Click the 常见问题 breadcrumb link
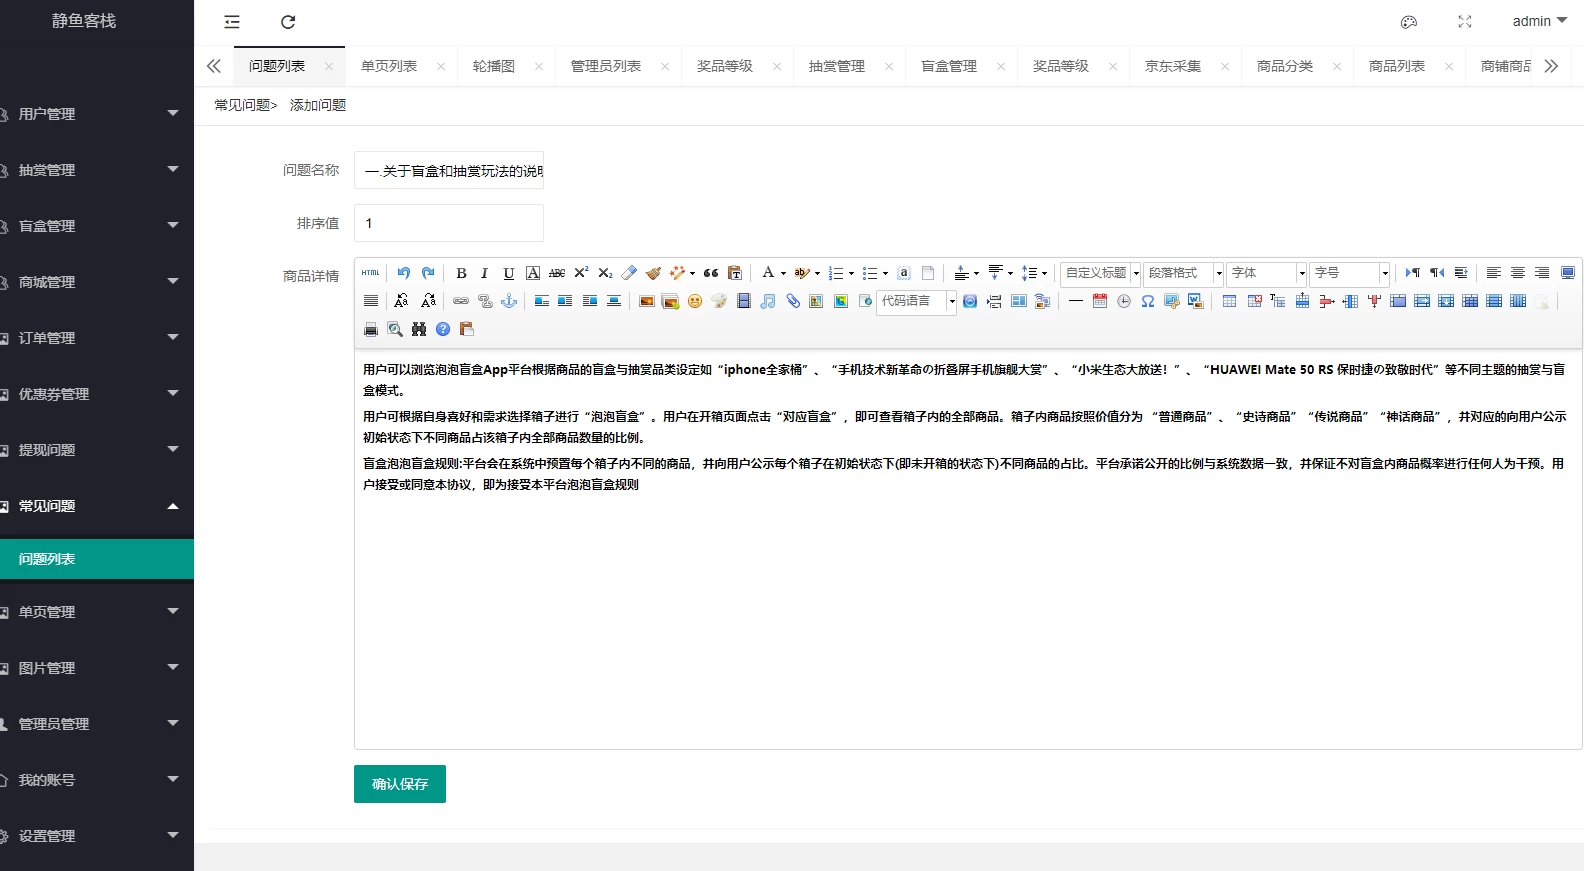 243,105
